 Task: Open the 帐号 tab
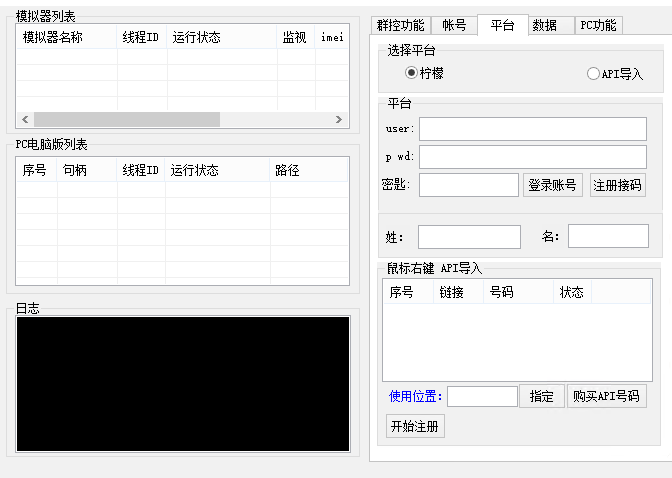(x=454, y=25)
